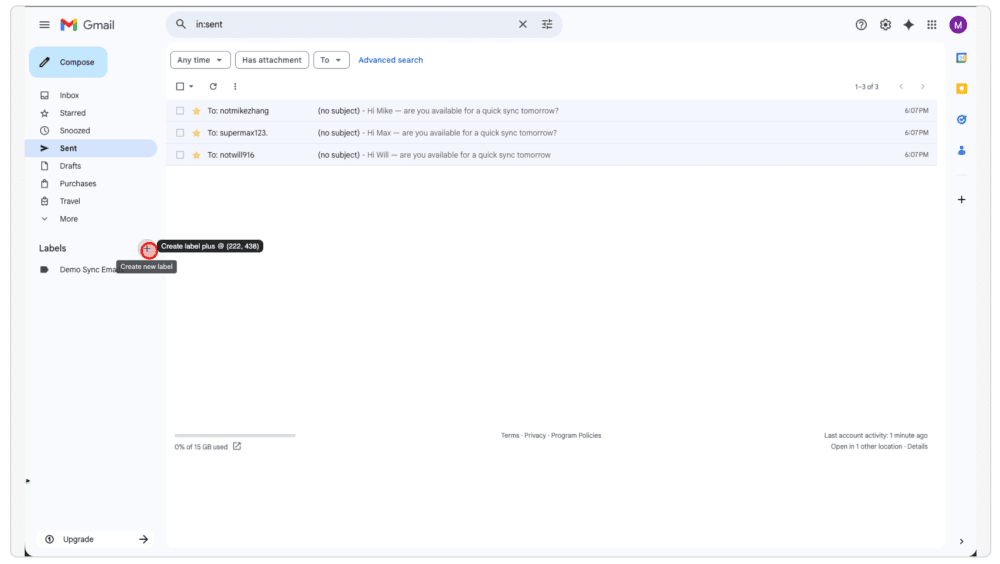
Task: Refresh the sent mail list
Action: [x=213, y=87]
